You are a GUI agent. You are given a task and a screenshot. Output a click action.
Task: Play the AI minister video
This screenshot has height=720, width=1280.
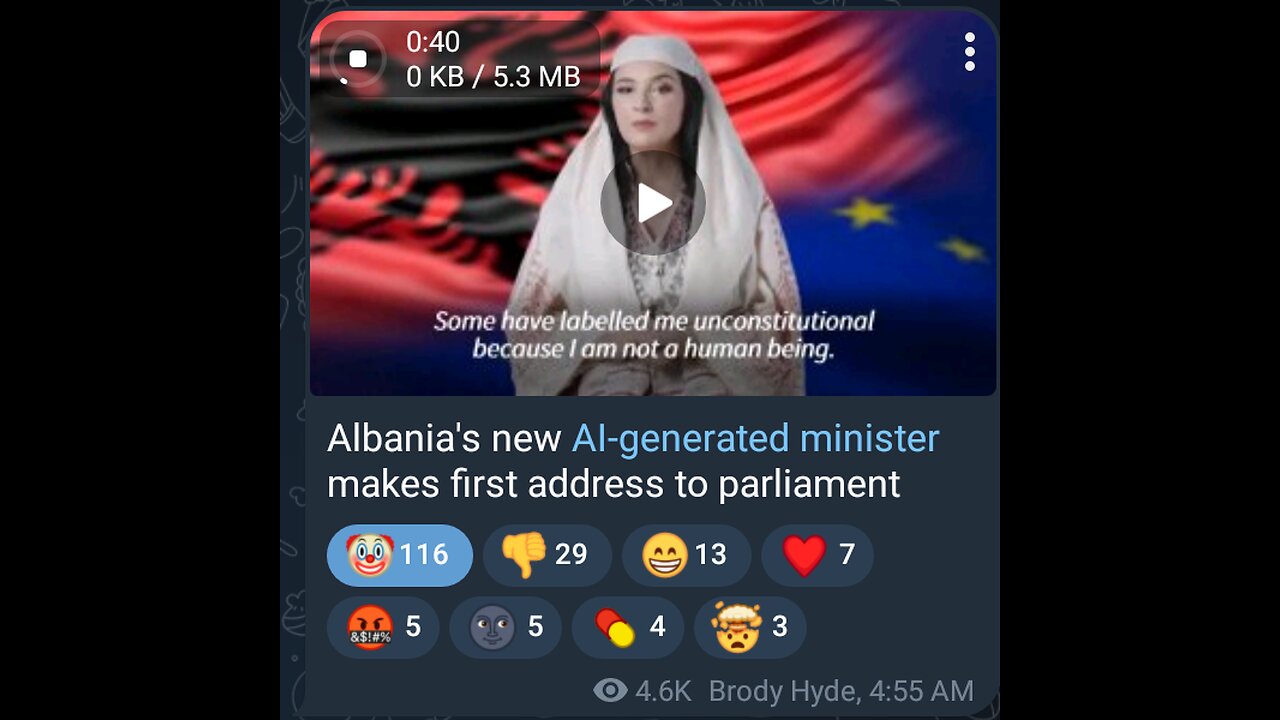tap(653, 203)
